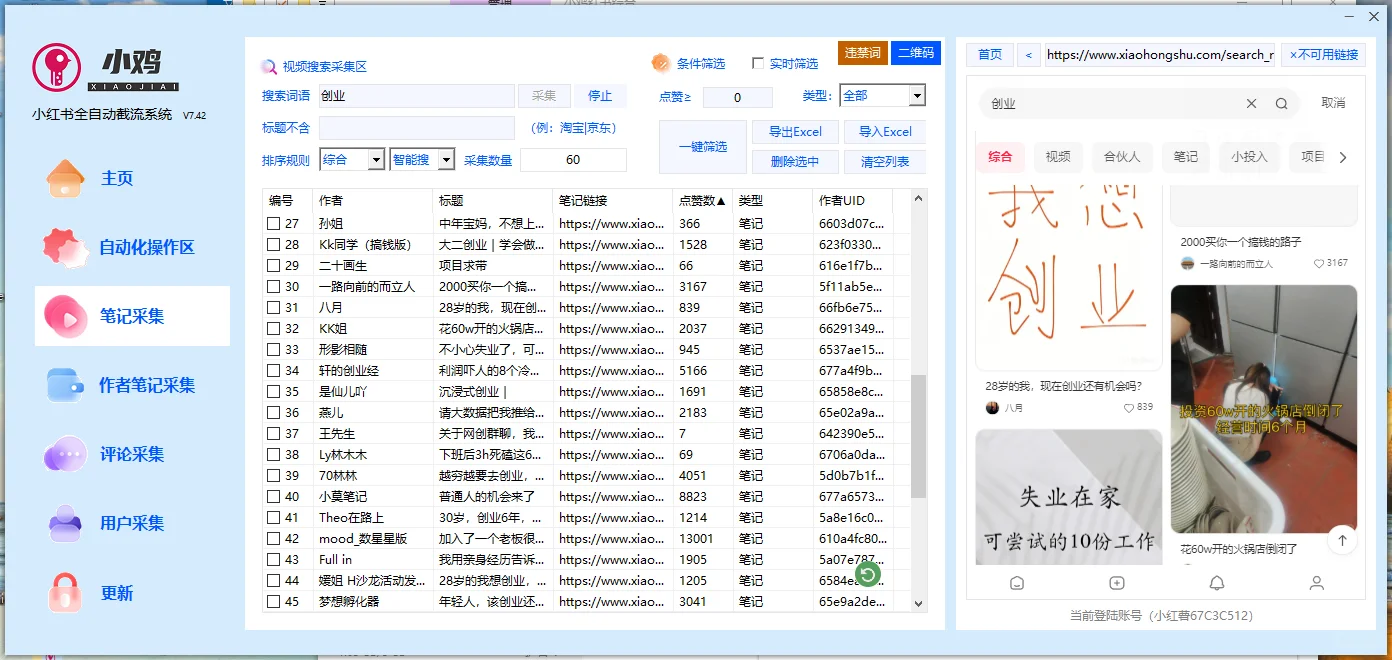1392x660 pixels.
Task: Open the smiley home icon in bottom bar
Action: click(x=1017, y=583)
